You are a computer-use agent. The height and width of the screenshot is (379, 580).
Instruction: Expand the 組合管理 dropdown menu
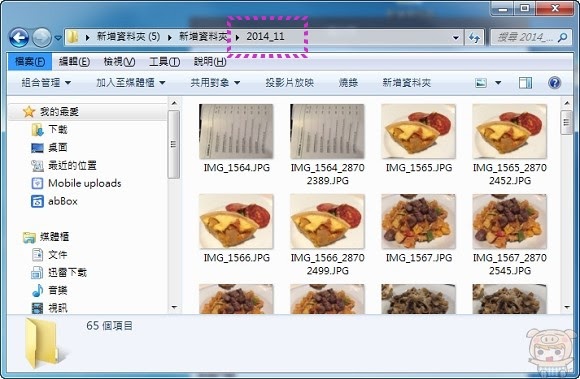(x=46, y=83)
